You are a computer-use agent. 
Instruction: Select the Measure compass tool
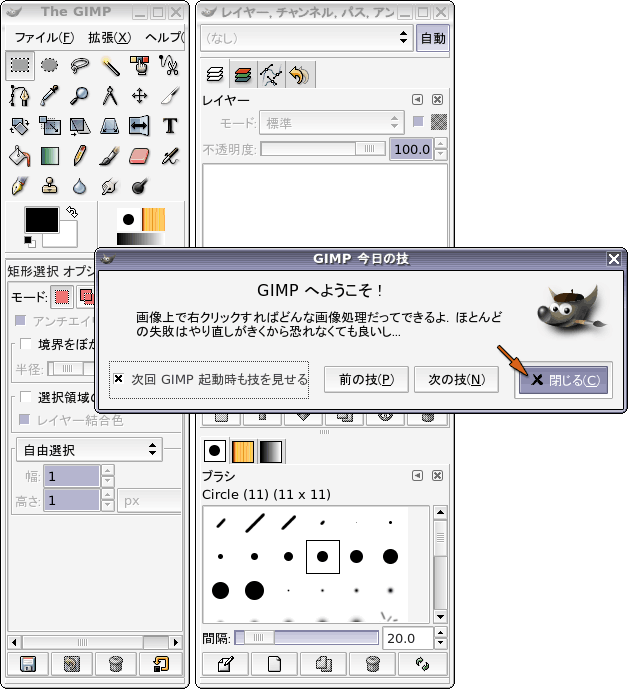pos(110,96)
